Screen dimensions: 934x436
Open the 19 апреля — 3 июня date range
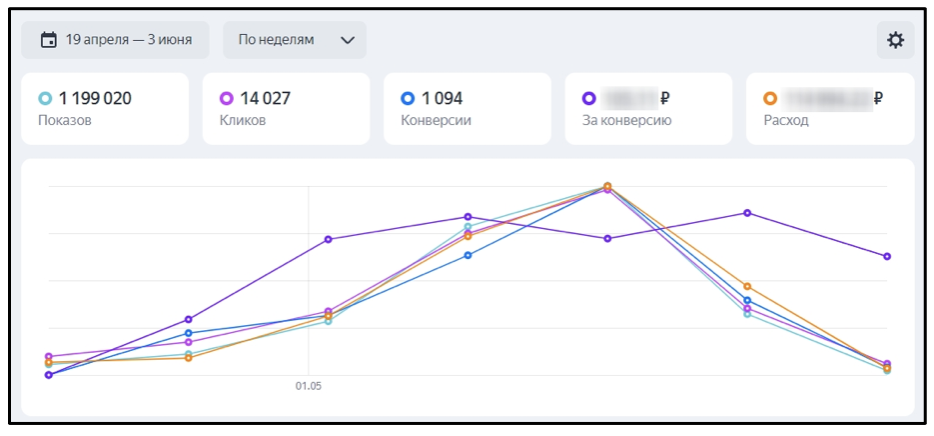pyautogui.click(x=115, y=40)
